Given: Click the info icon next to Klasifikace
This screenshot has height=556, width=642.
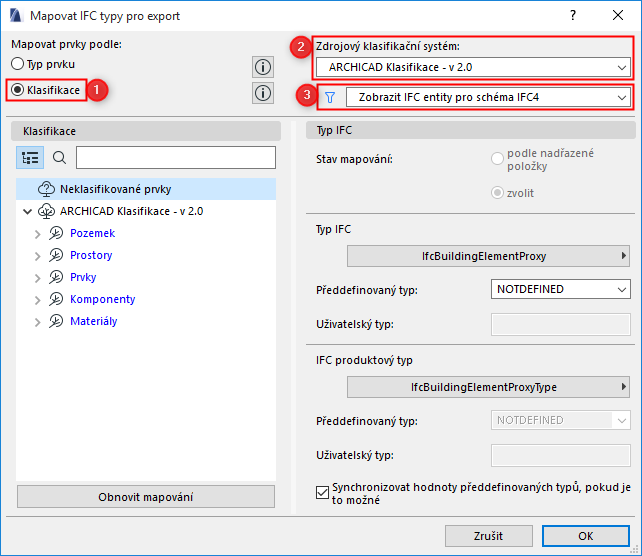Looking at the screenshot, I should click(x=262, y=93).
